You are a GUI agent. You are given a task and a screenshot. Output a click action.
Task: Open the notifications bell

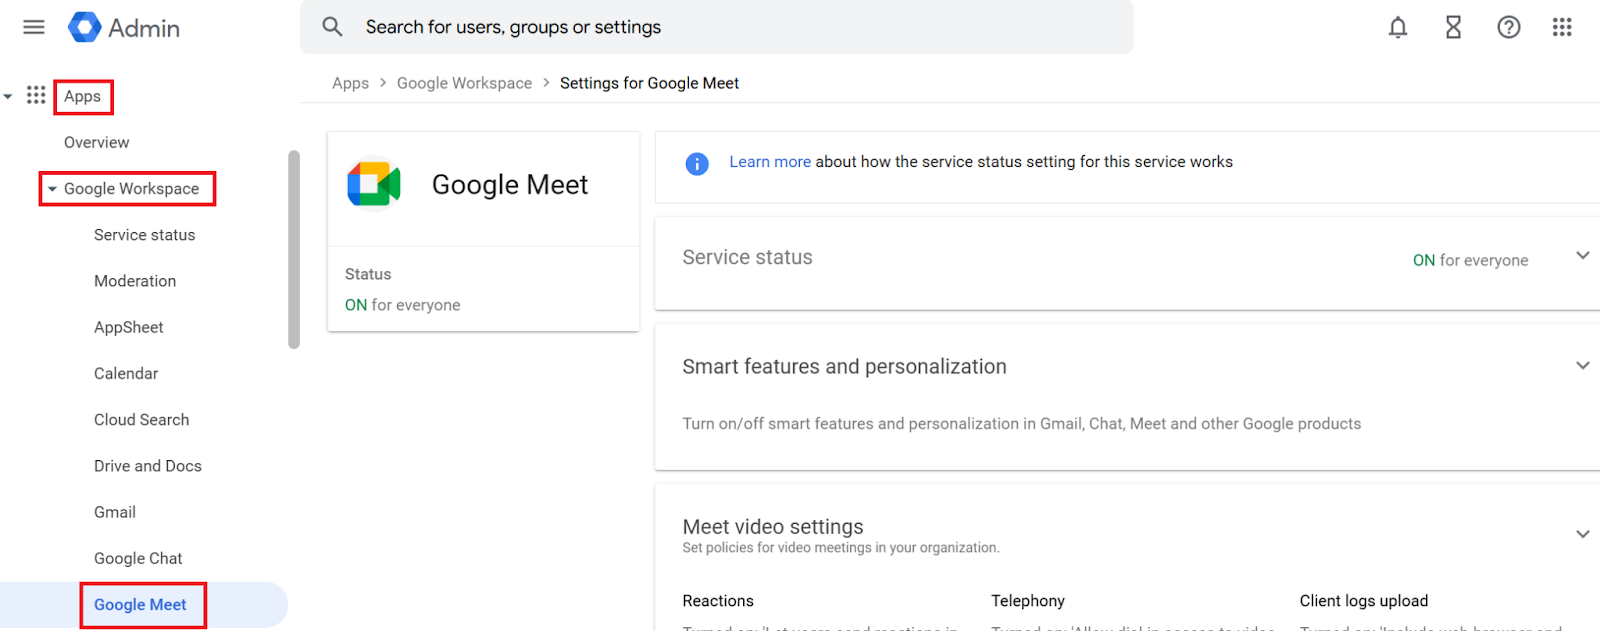point(1398,27)
